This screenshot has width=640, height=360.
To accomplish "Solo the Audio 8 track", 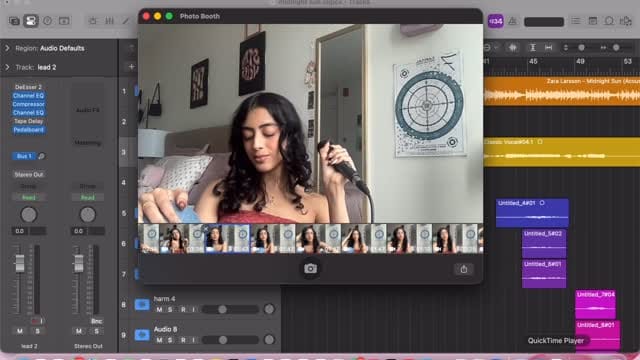I will click(170, 340).
